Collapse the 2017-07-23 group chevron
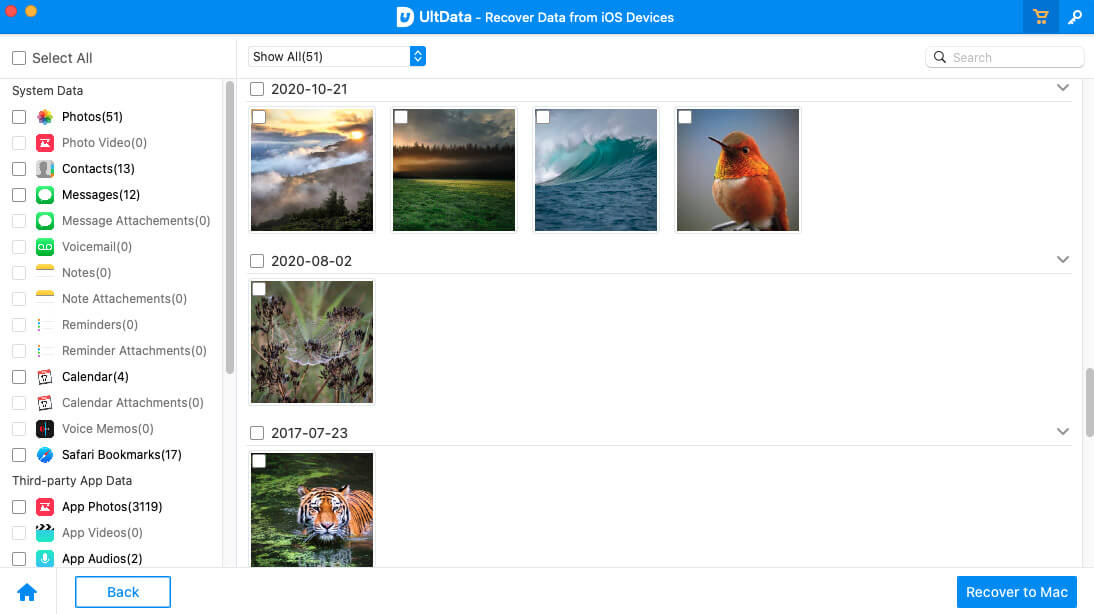Screen dimensions: 1094x614 (1063, 432)
